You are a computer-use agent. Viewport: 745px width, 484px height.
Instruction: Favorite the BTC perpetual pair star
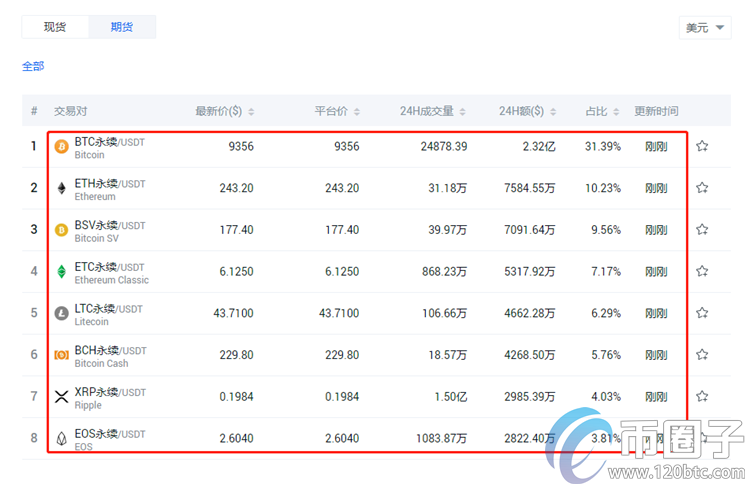point(702,146)
